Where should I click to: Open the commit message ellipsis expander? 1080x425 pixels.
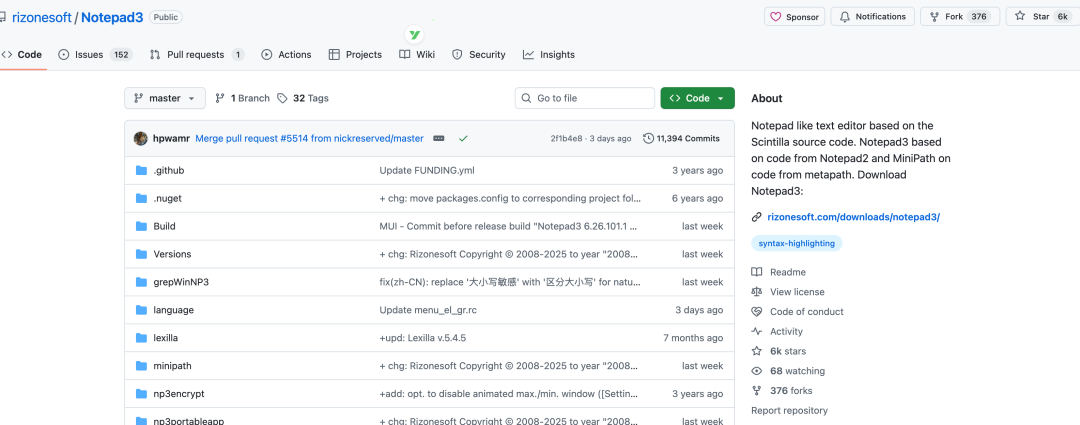tap(438, 138)
